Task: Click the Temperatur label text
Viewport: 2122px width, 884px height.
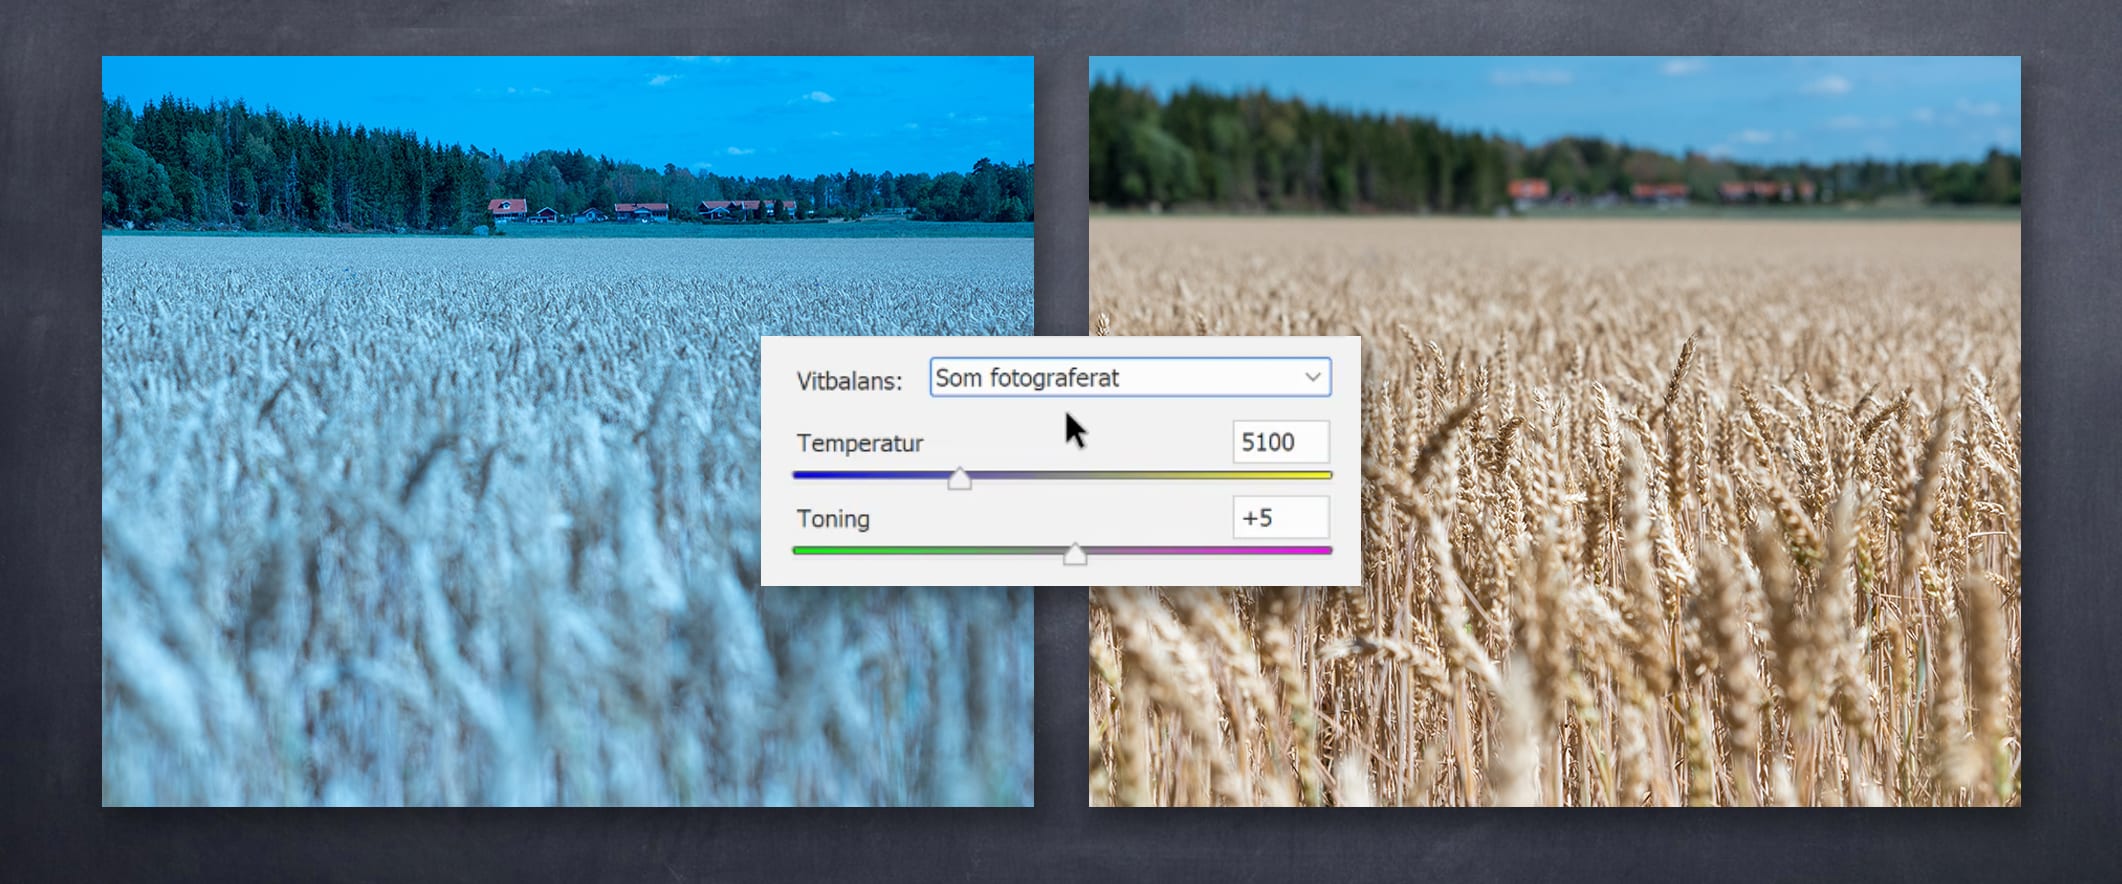Action: (x=859, y=443)
